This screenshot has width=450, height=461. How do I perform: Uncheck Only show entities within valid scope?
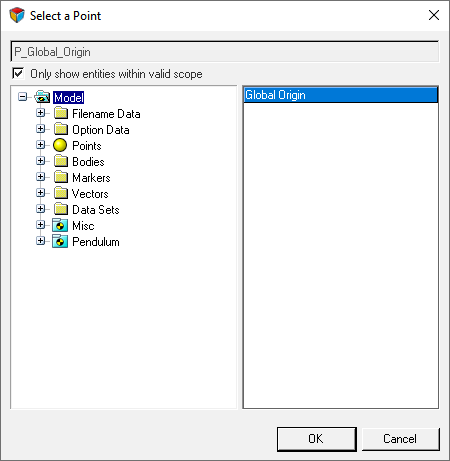(18, 73)
